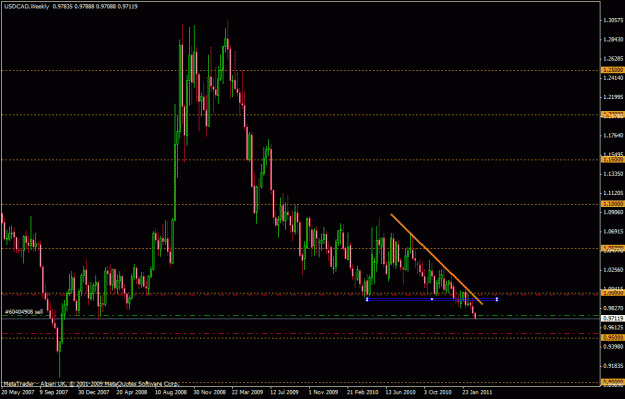Click the orange 0.95000 level price tag
This screenshot has height=399, width=625.
click(613, 338)
